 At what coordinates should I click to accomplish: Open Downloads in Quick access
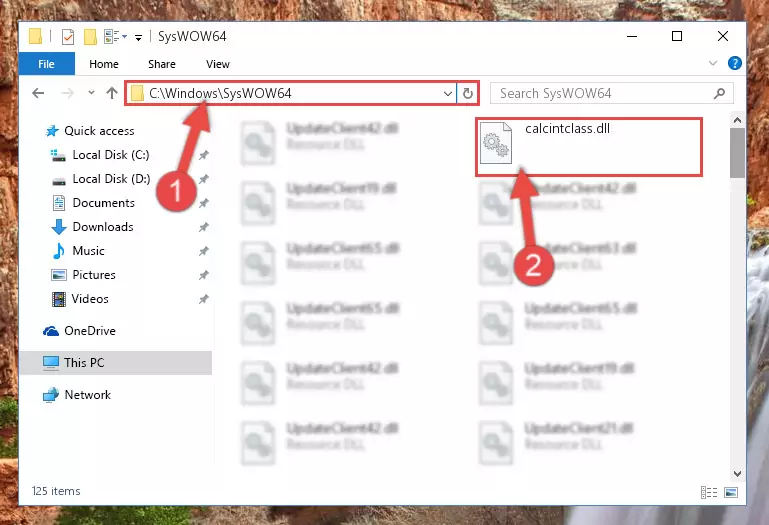tap(103, 227)
